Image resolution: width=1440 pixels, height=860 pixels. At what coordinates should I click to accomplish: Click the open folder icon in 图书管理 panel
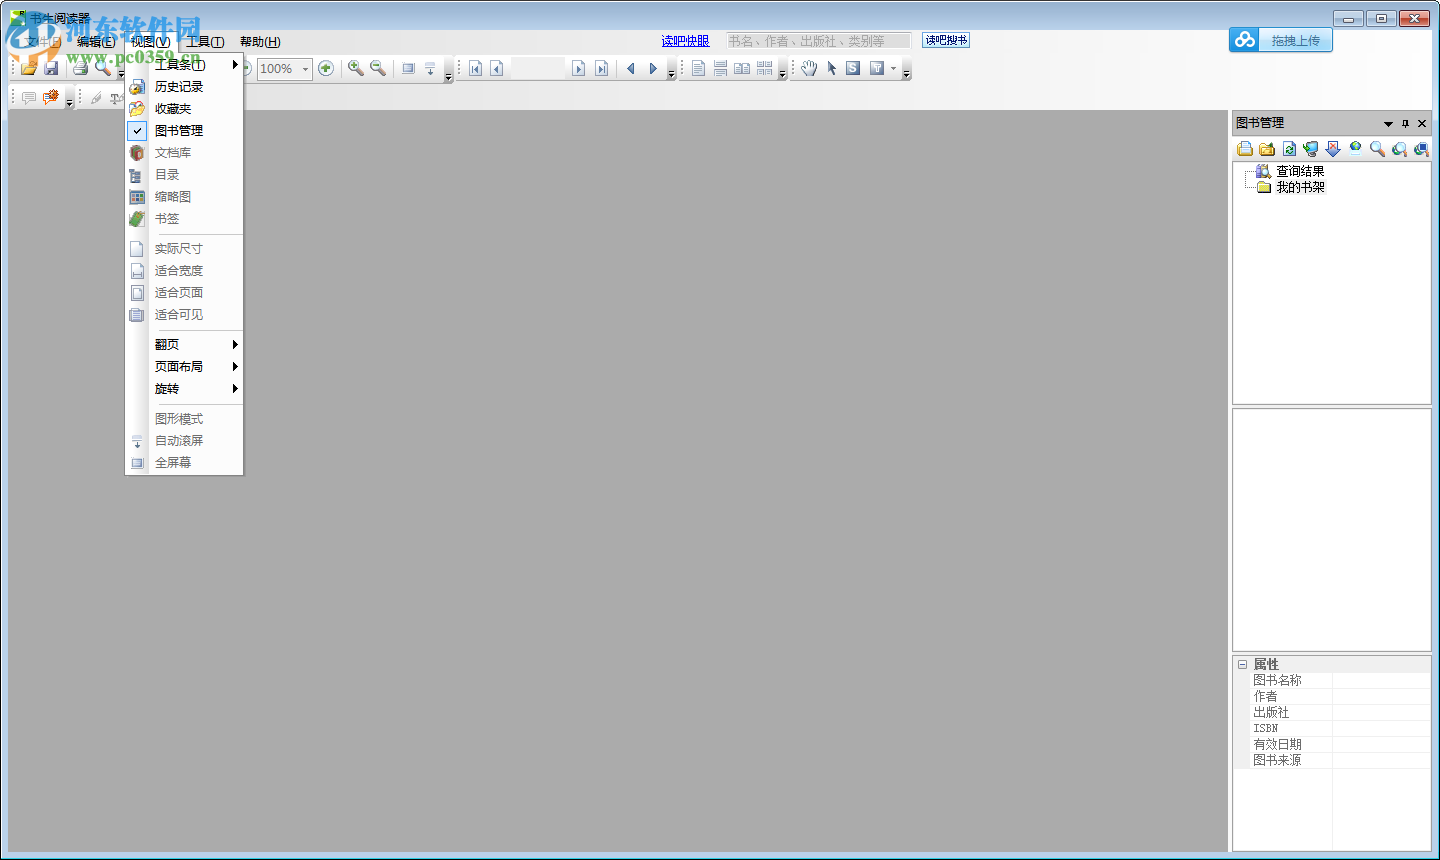pyautogui.click(x=1267, y=149)
